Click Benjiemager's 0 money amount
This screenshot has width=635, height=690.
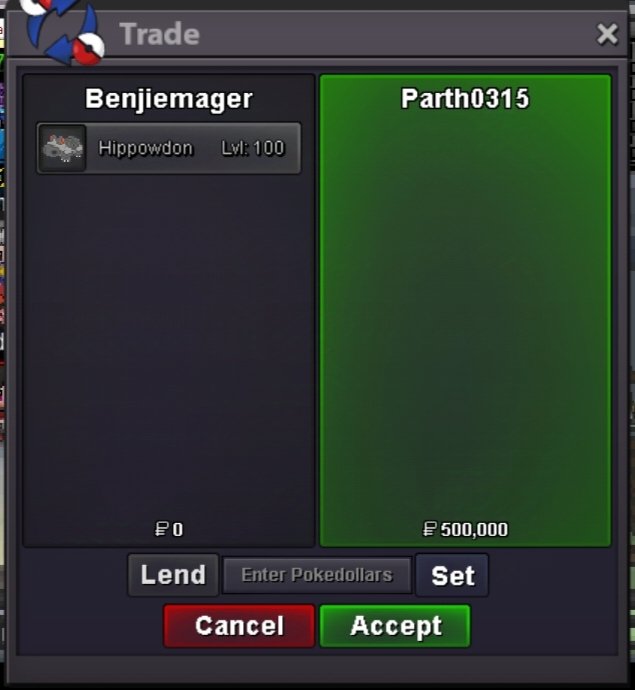click(177, 529)
